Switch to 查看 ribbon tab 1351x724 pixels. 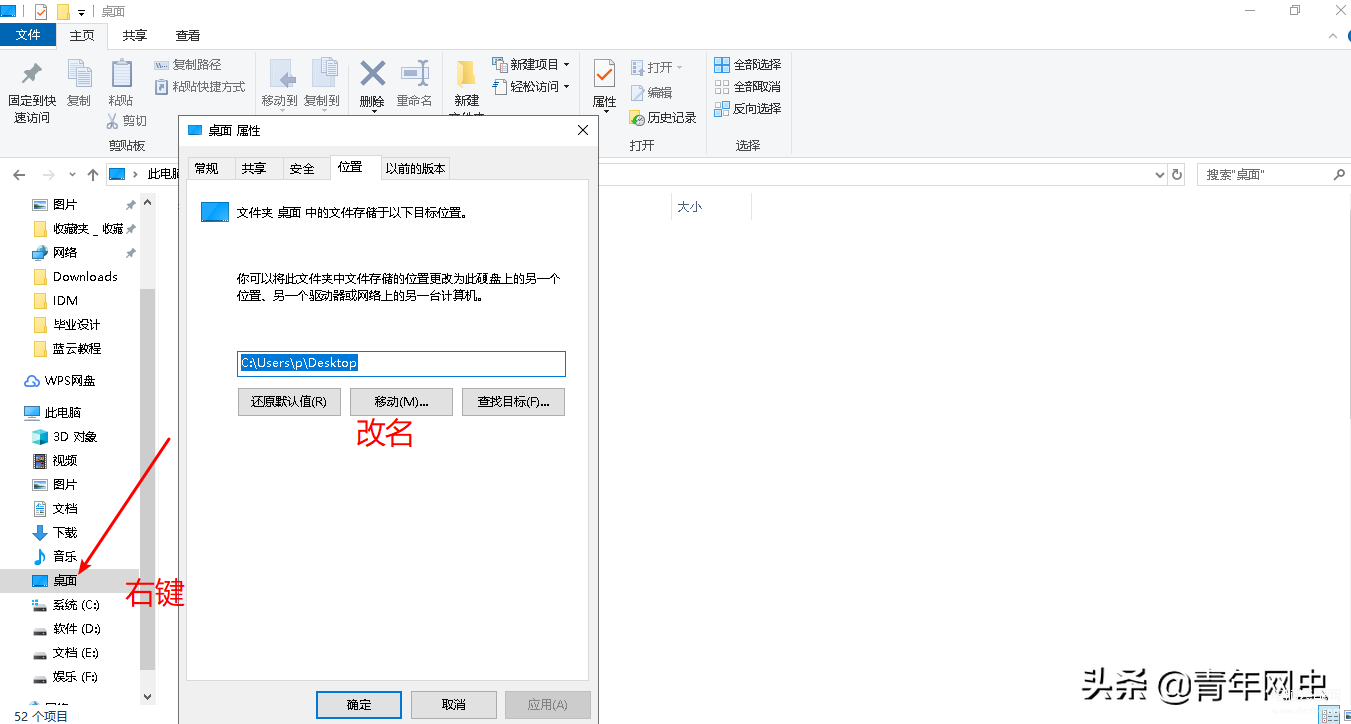pyautogui.click(x=188, y=35)
